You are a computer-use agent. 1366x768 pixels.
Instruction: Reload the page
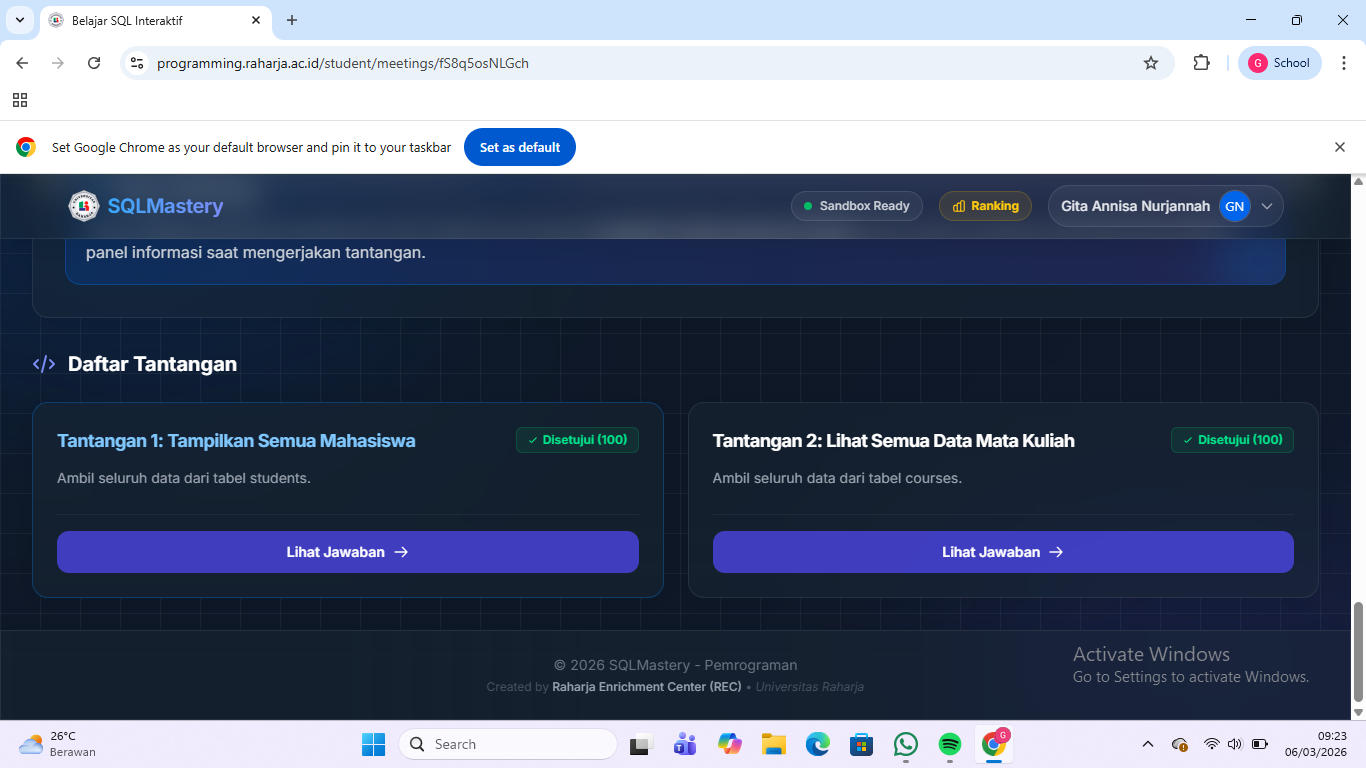[94, 63]
